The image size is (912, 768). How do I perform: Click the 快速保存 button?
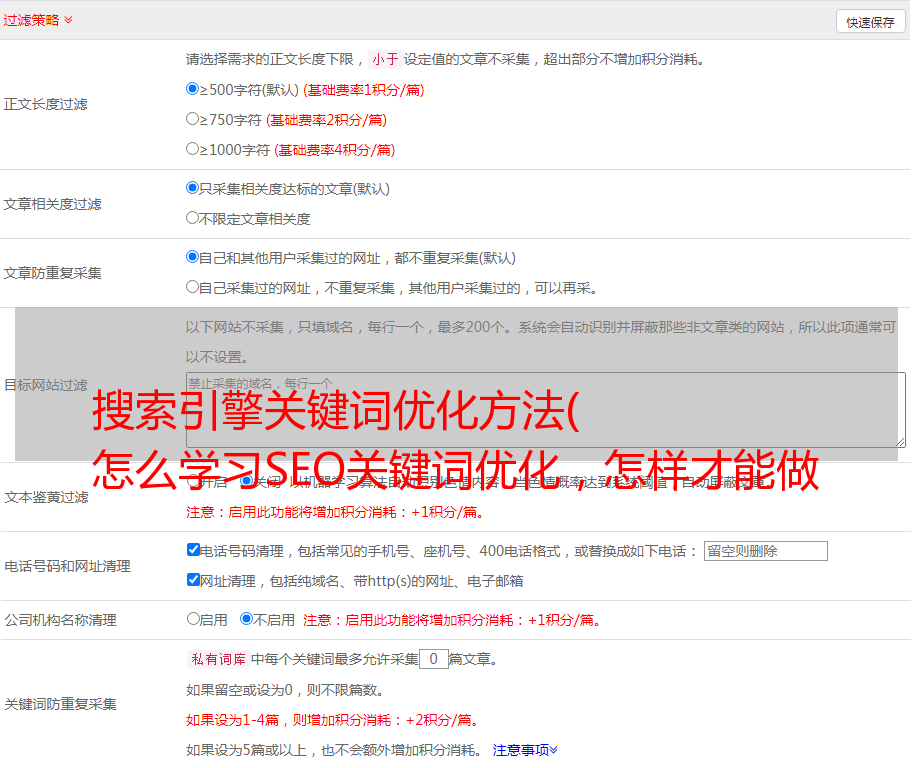pyautogui.click(x=870, y=22)
